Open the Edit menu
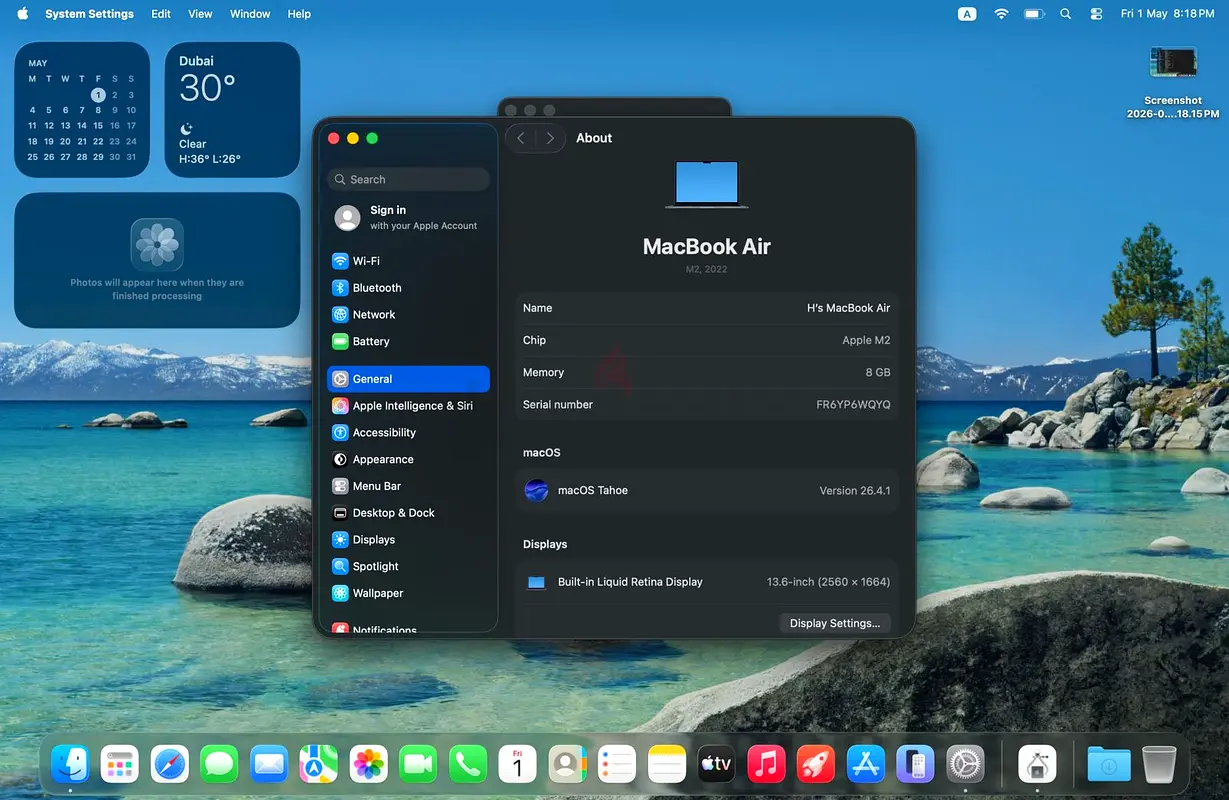Screen dimensions: 1229x800 [161, 14]
